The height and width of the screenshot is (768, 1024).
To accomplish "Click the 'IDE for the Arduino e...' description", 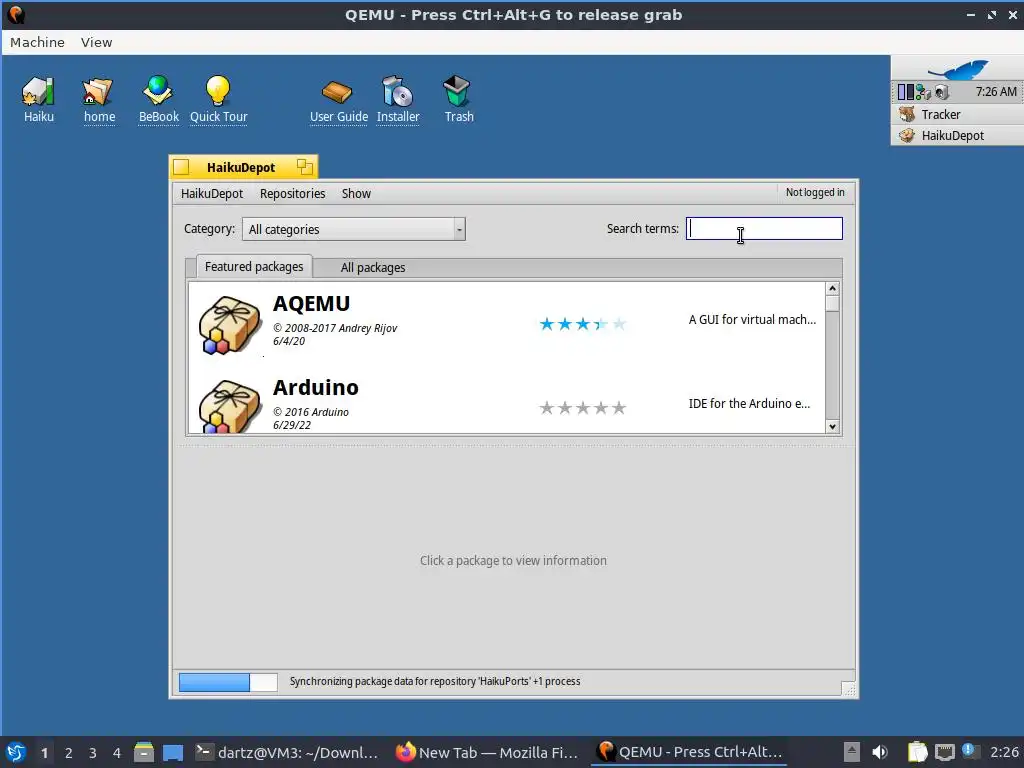I will 749,404.
